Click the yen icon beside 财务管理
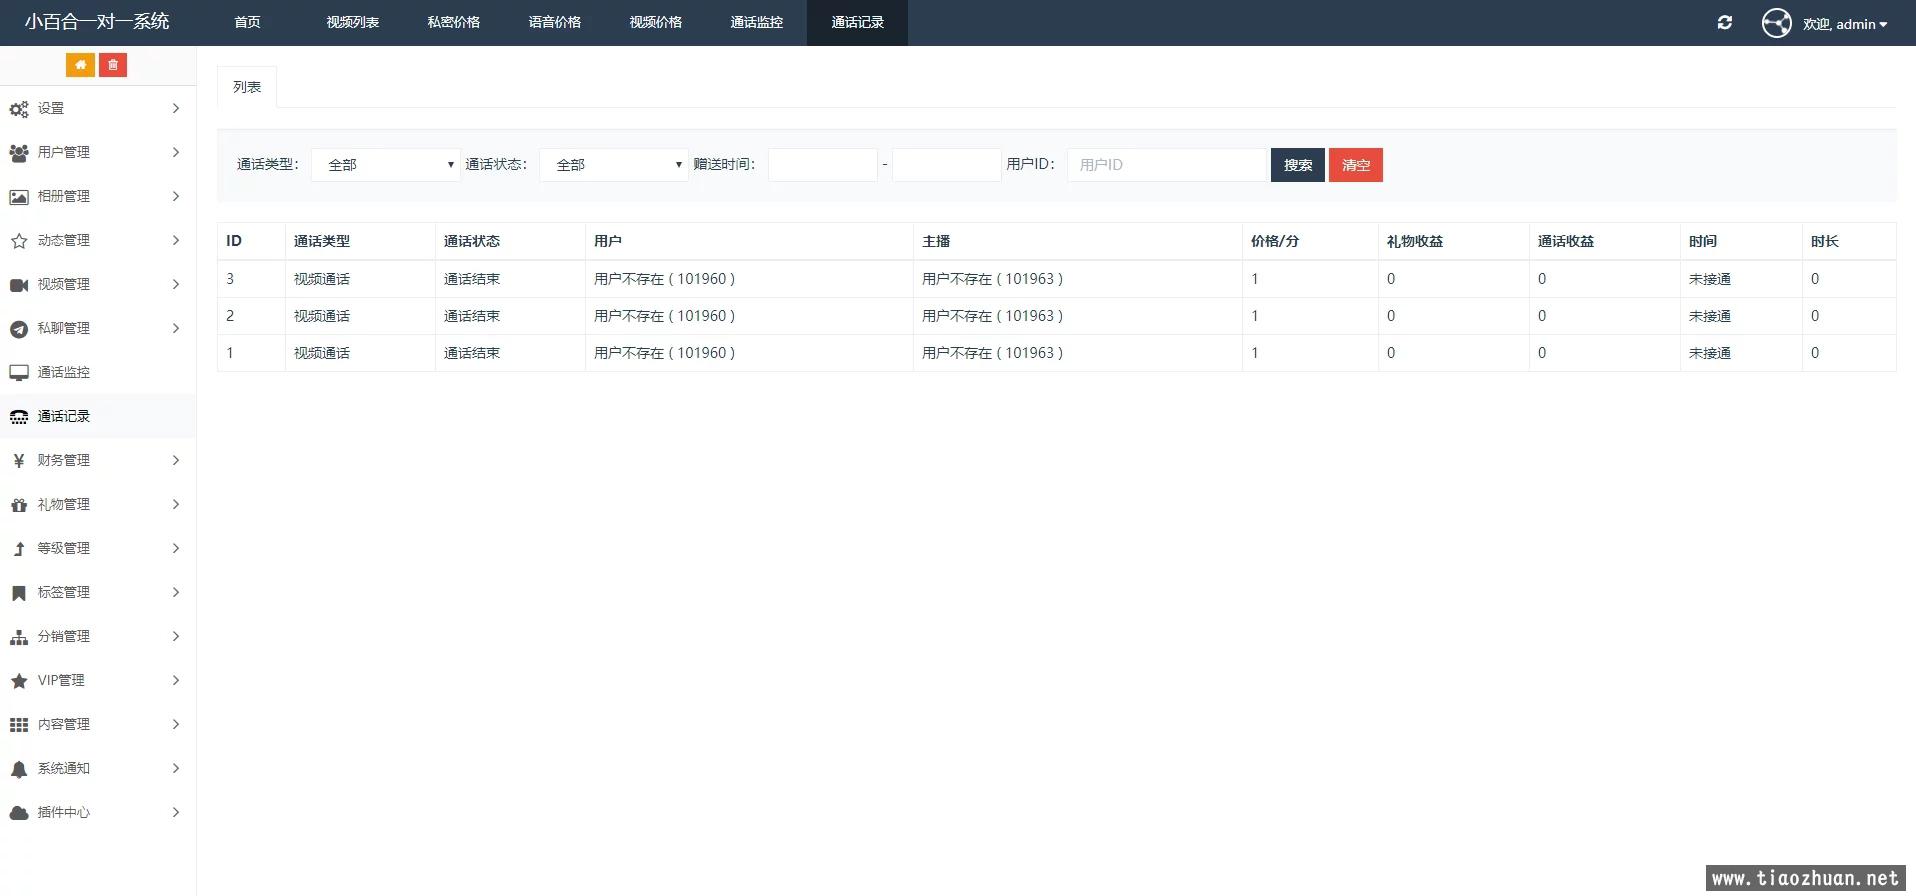This screenshot has width=1916, height=896. pyautogui.click(x=19, y=461)
